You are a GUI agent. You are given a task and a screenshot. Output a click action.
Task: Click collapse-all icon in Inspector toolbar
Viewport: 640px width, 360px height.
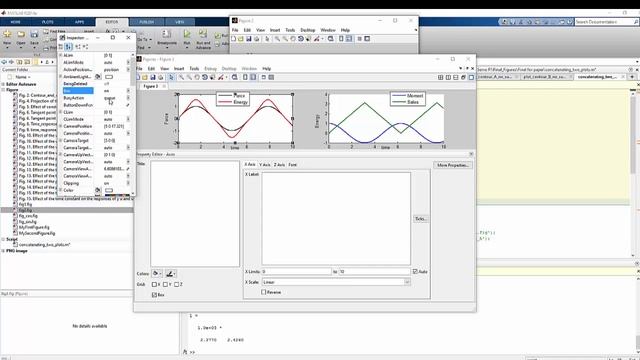85,47
